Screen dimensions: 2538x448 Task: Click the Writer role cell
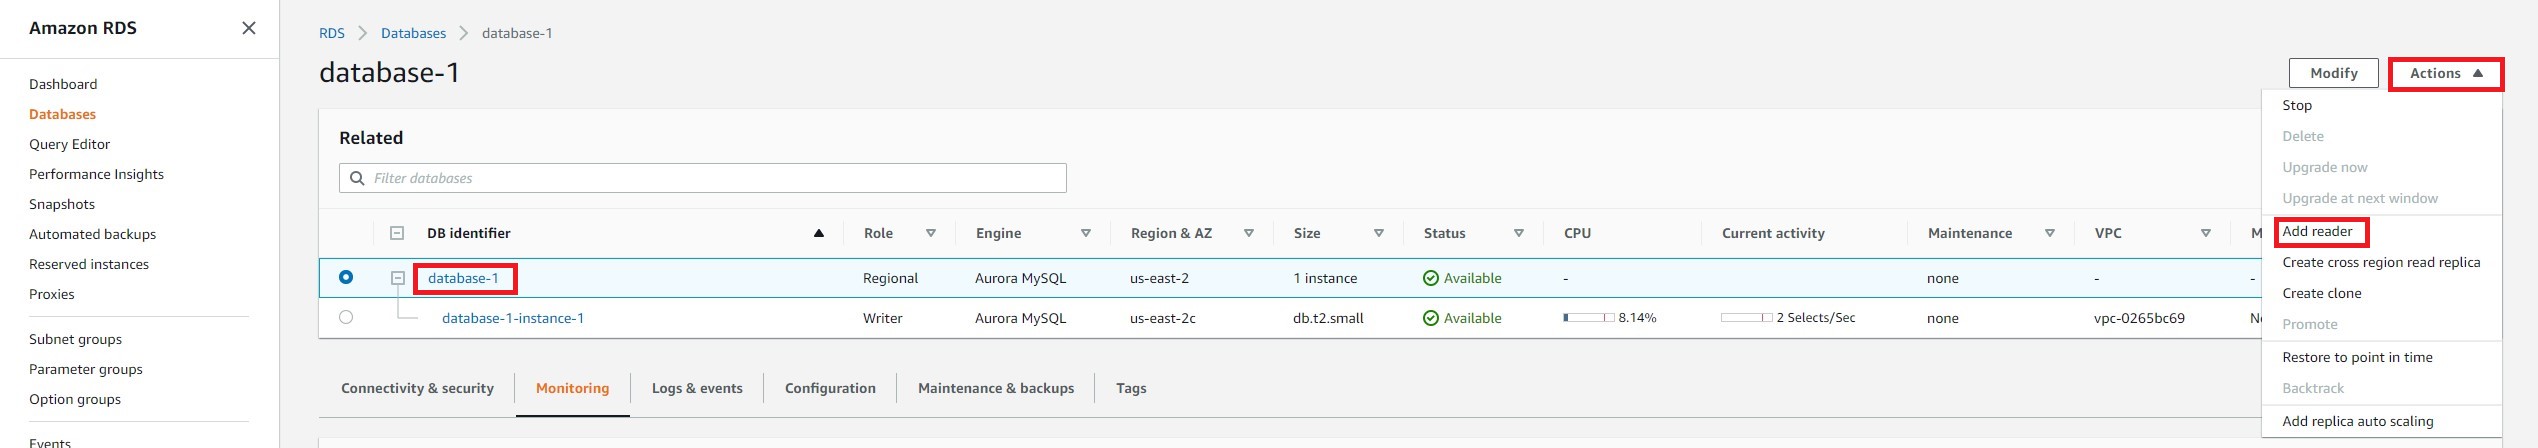click(883, 318)
